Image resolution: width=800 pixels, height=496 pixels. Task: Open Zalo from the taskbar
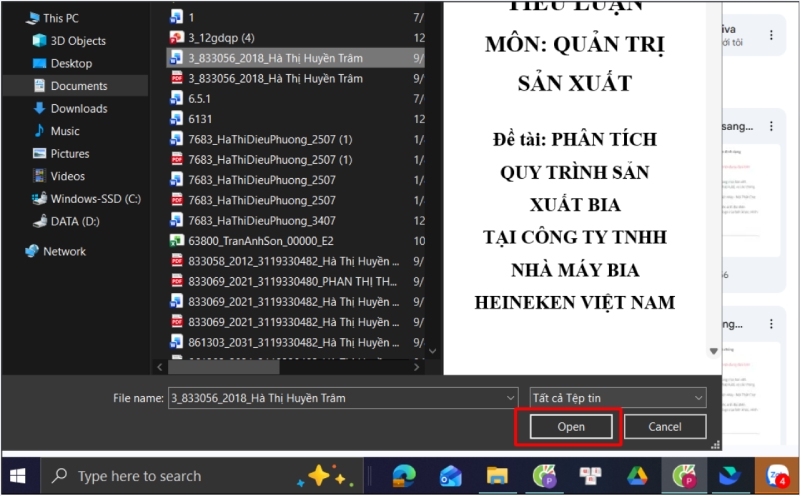pyautogui.click(x=777, y=476)
